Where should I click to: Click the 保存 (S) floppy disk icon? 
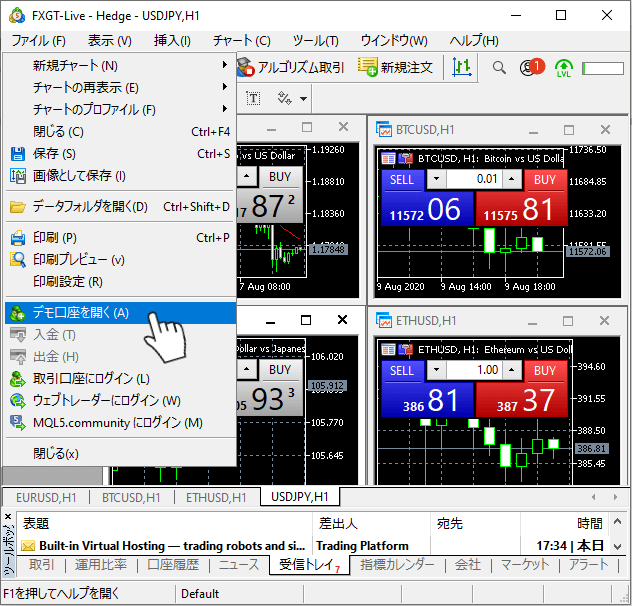coord(18,154)
